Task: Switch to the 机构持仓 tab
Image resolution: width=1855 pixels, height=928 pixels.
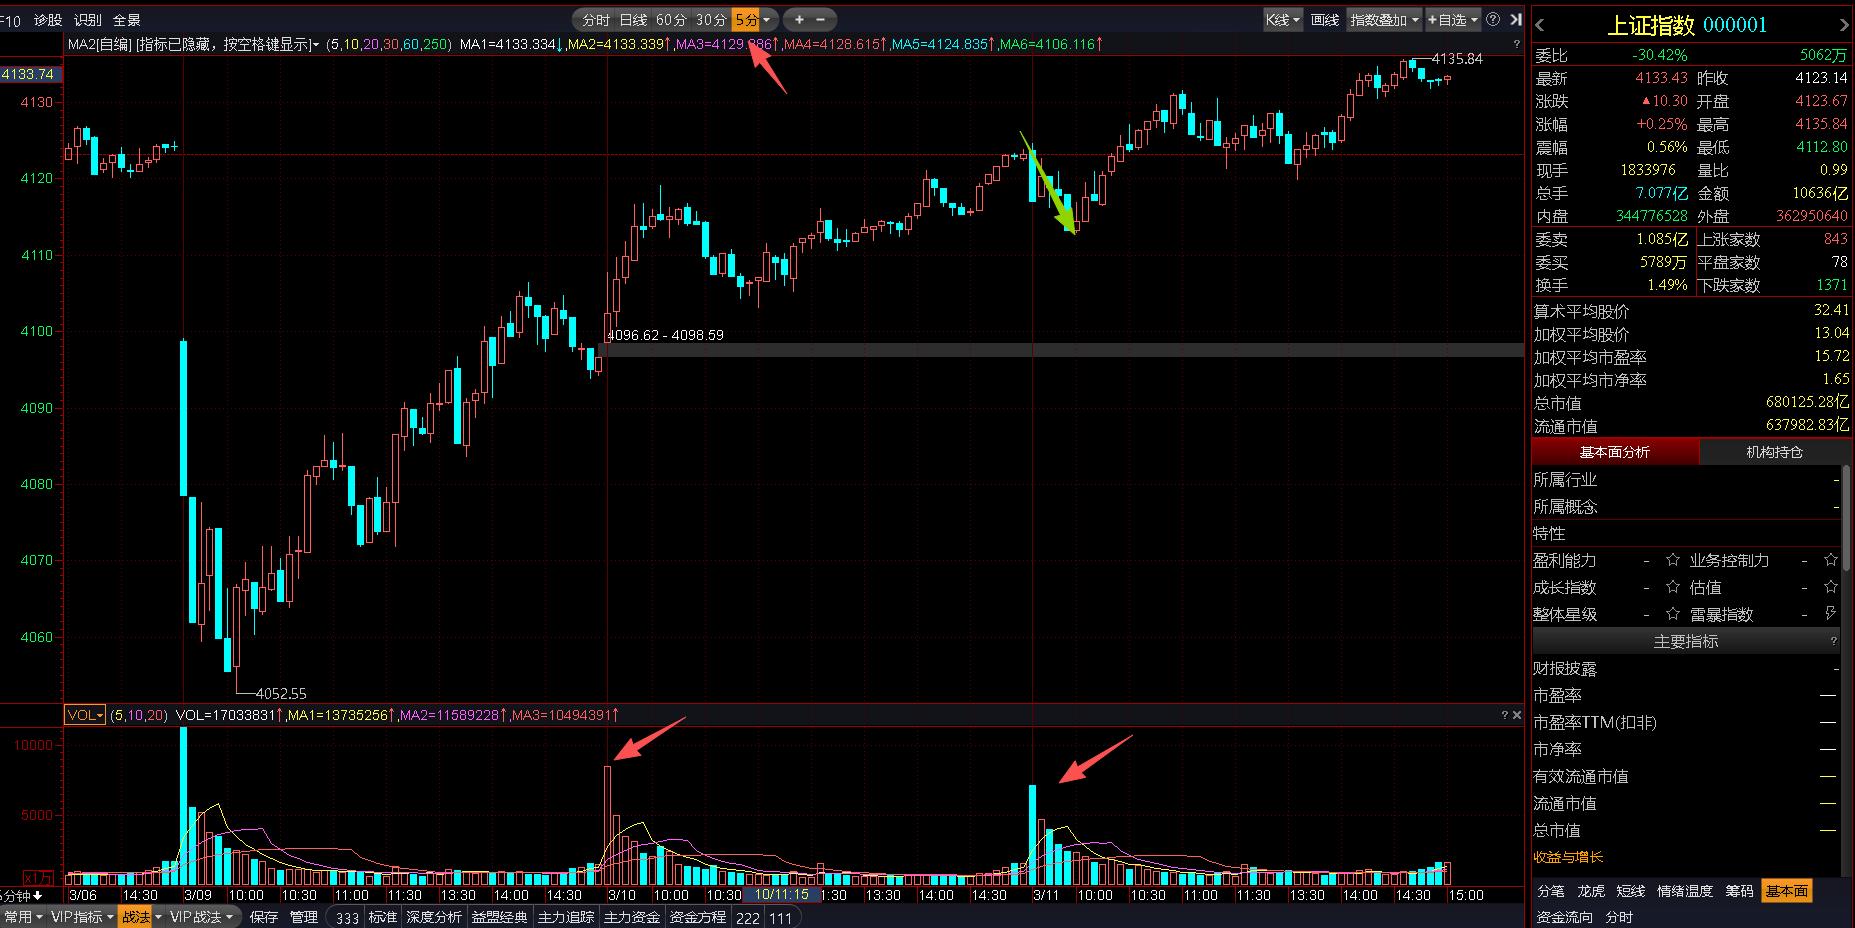Action: pos(1774,452)
